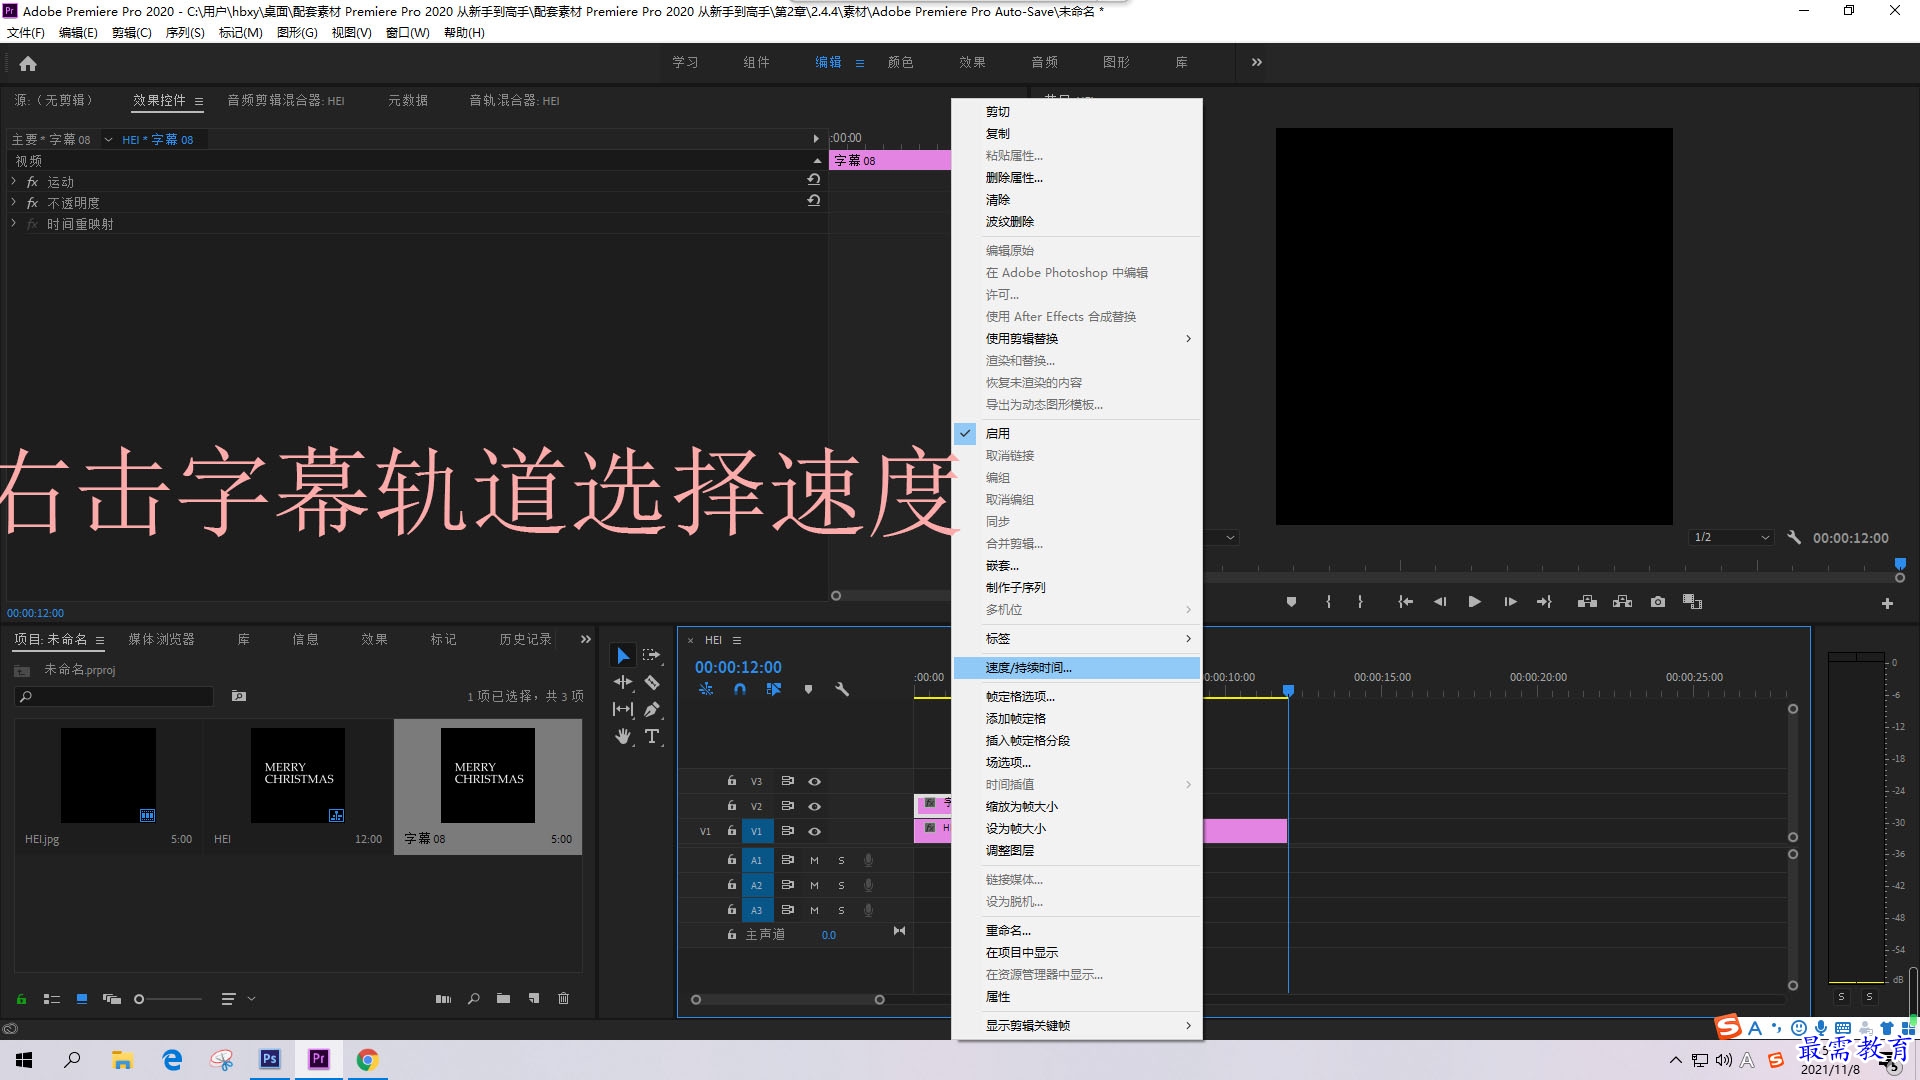Open playback resolution 1/2 dropdown
The height and width of the screenshot is (1080, 1920).
[1732, 537]
